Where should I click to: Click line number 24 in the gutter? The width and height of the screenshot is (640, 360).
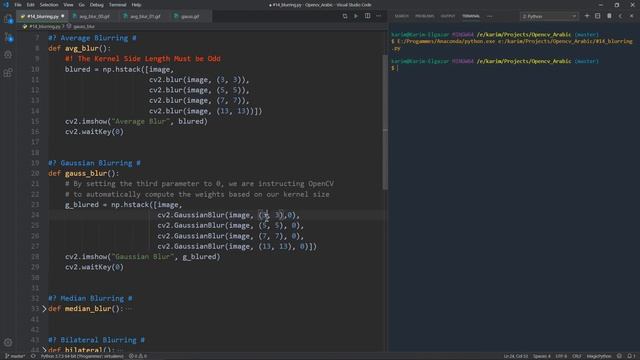(x=35, y=215)
